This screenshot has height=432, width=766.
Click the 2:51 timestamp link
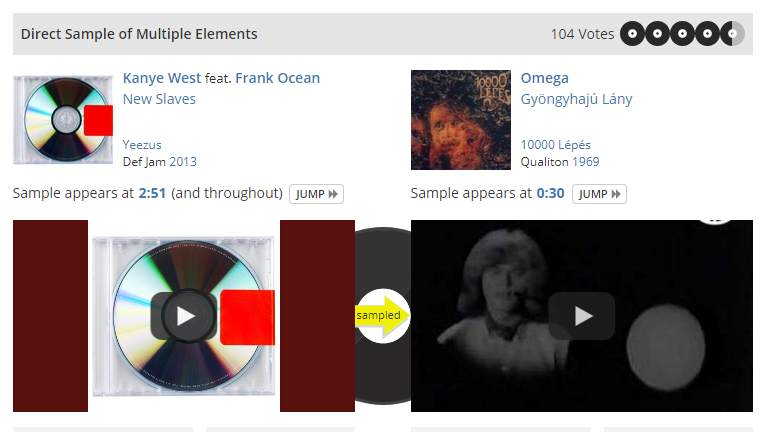(152, 194)
